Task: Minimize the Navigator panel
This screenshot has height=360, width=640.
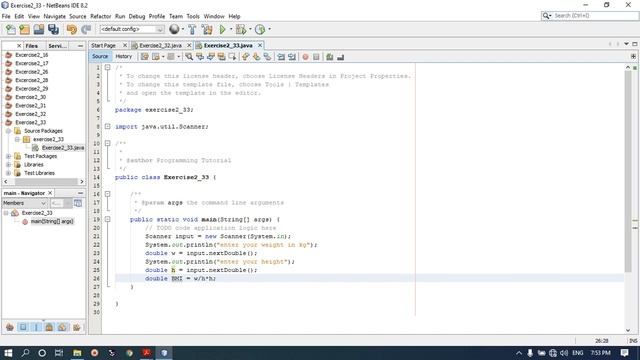Action: pyautogui.click(x=80, y=193)
